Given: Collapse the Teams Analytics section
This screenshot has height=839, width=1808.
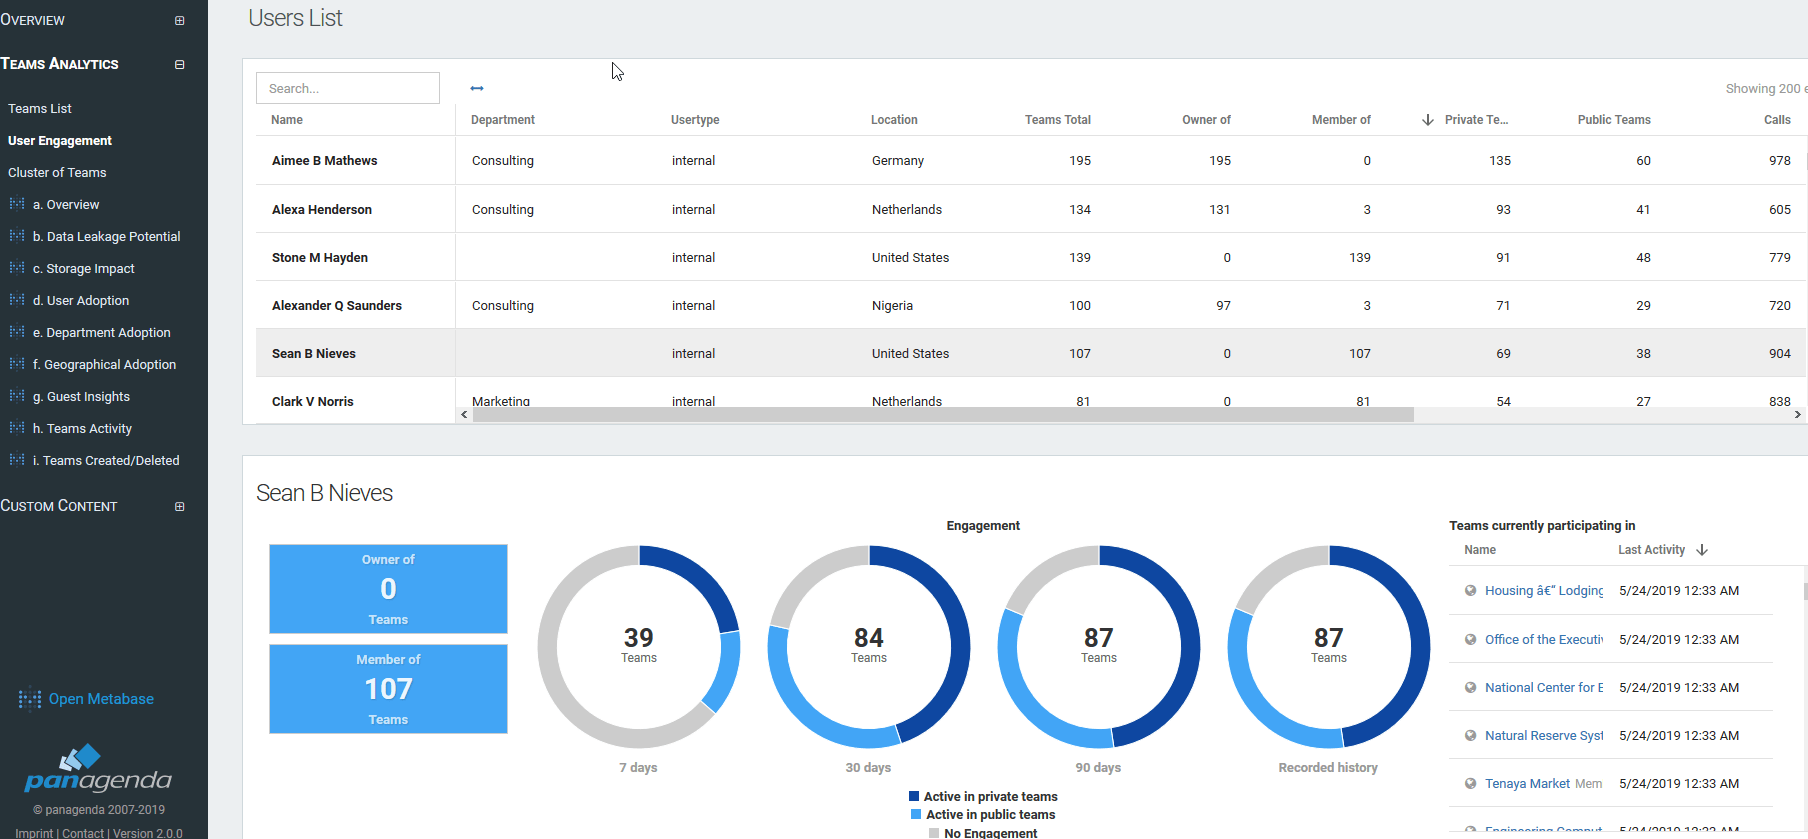Looking at the screenshot, I should (x=180, y=64).
